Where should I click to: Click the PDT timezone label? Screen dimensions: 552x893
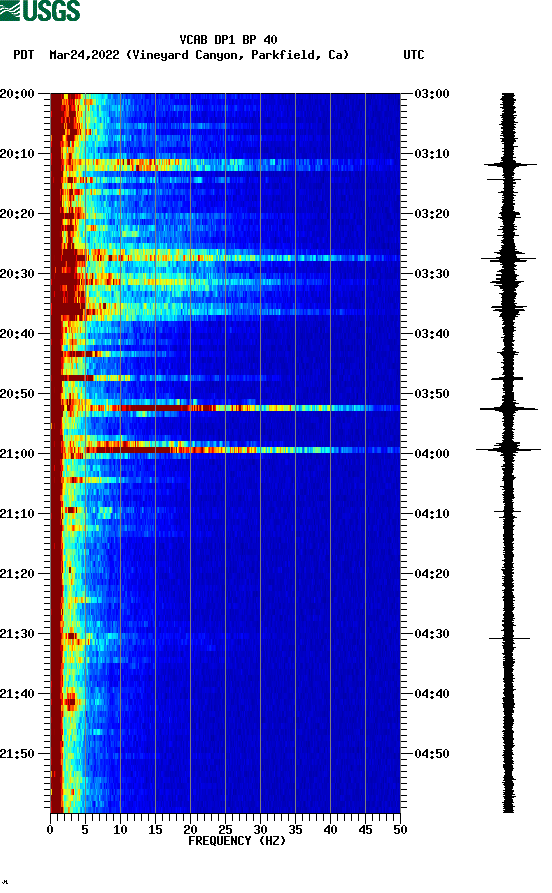[x=24, y=55]
